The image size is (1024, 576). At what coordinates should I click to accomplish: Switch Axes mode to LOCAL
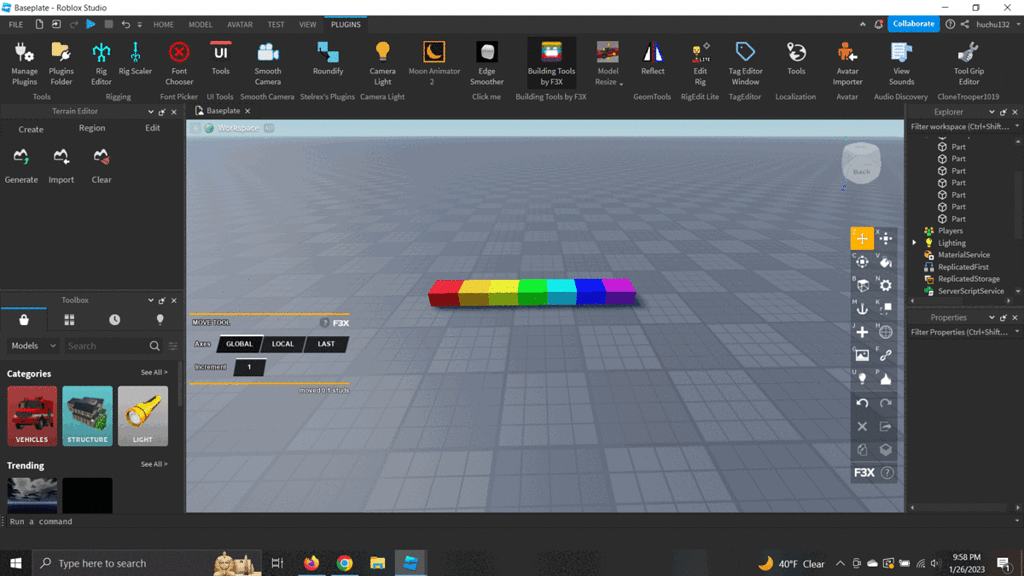coord(283,344)
